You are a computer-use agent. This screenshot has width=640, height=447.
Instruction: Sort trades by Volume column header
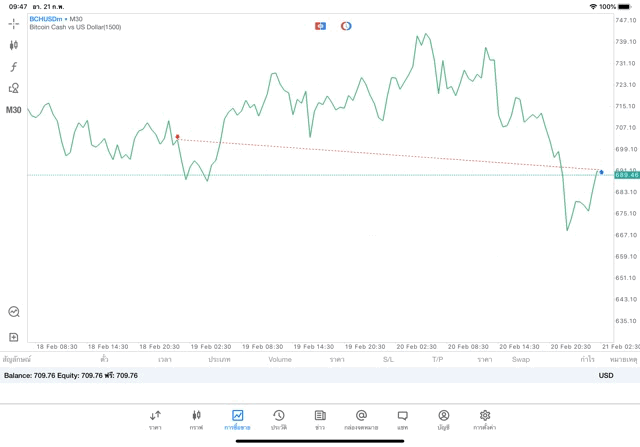pyautogui.click(x=280, y=359)
